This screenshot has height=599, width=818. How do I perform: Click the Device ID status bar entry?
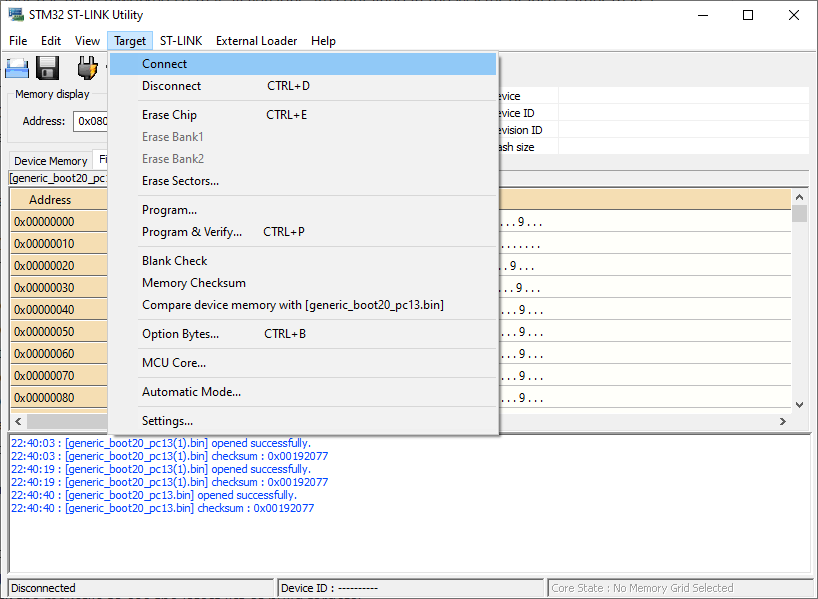tap(410, 588)
